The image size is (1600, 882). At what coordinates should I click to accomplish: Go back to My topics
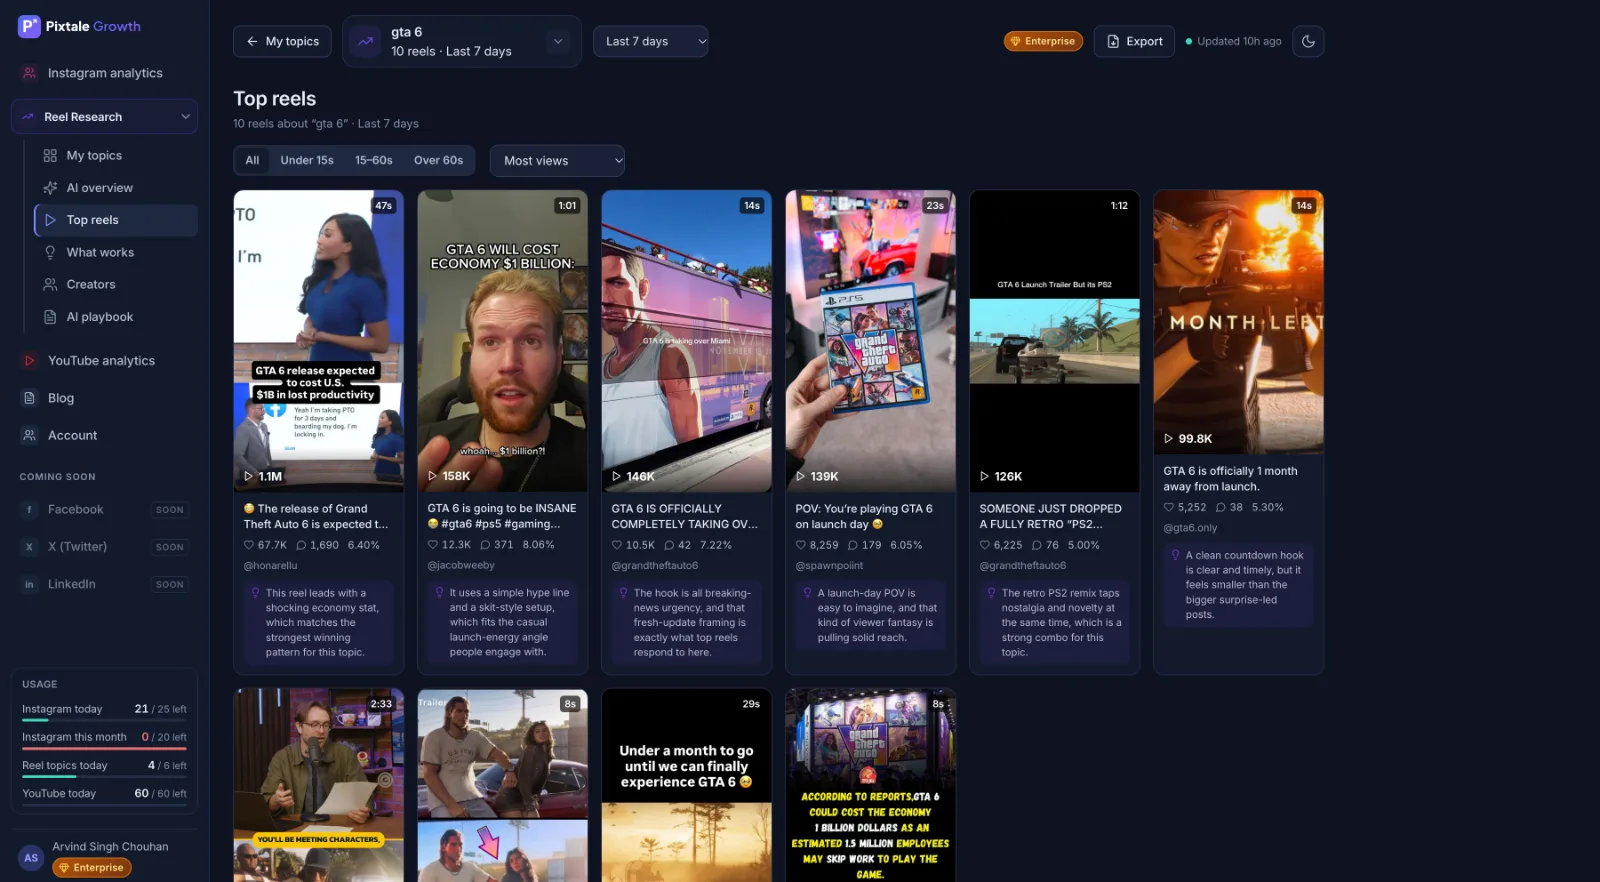click(283, 41)
